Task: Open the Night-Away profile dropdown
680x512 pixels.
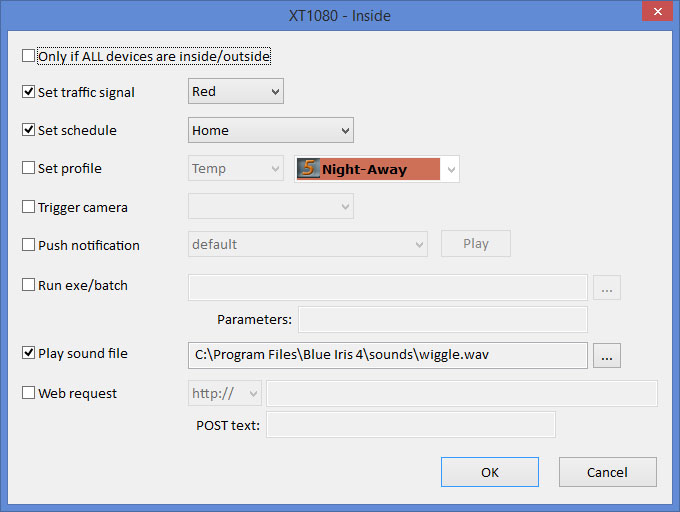Action: point(376,169)
